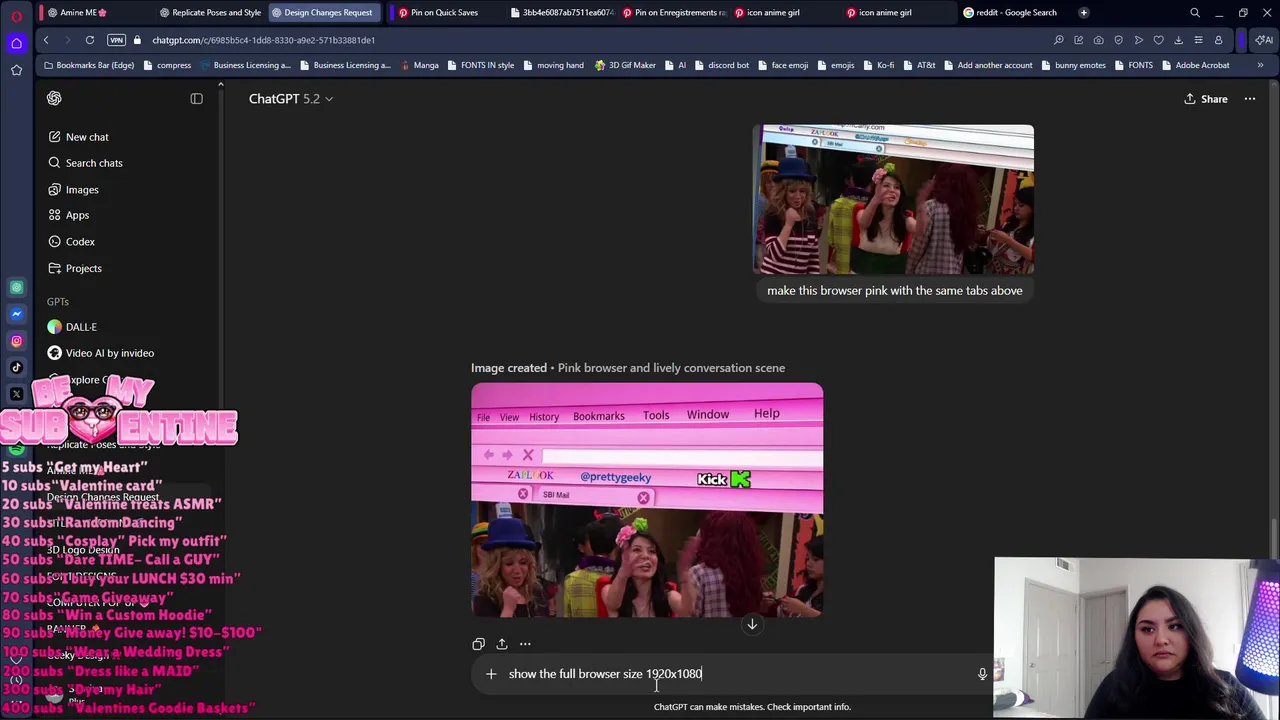Take a snapshot with the camera icon

pos(1099,40)
